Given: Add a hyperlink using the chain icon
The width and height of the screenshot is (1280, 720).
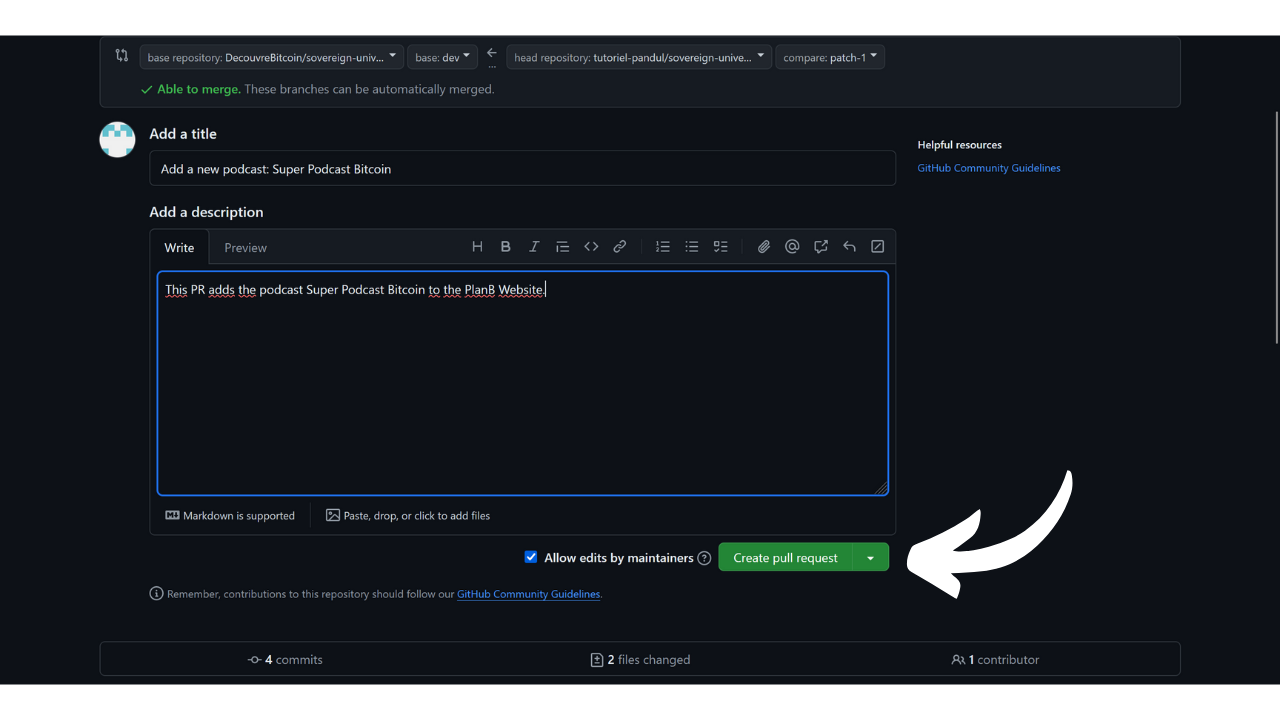Looking at the screenshot, I should 620,247.
